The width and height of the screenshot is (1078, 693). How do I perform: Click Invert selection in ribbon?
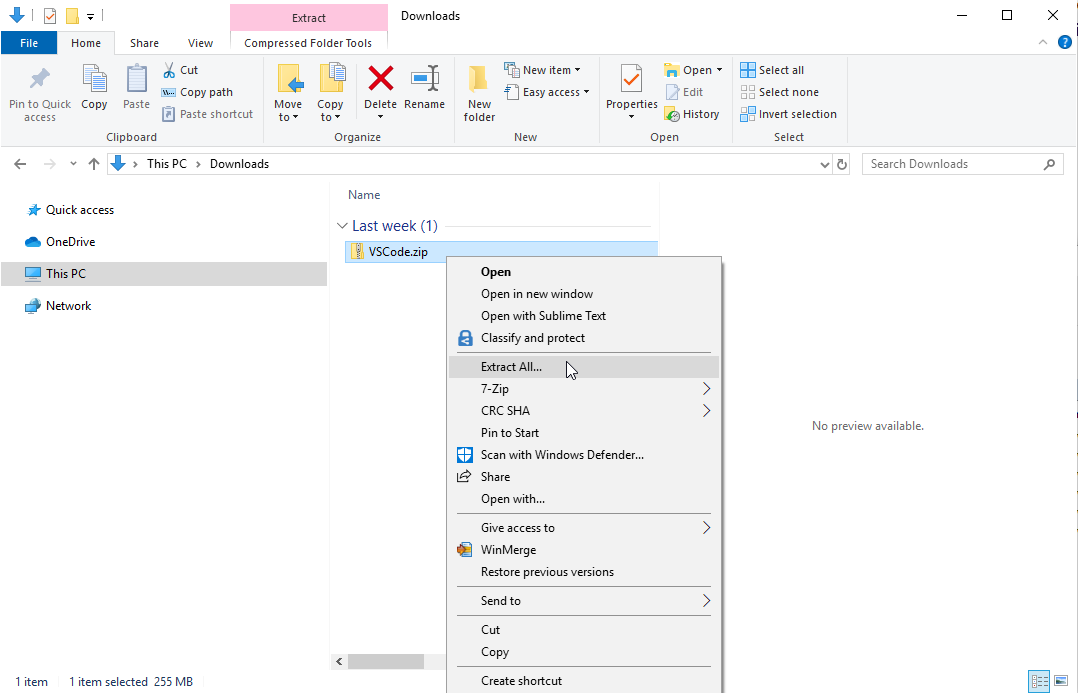click(788, 114)
